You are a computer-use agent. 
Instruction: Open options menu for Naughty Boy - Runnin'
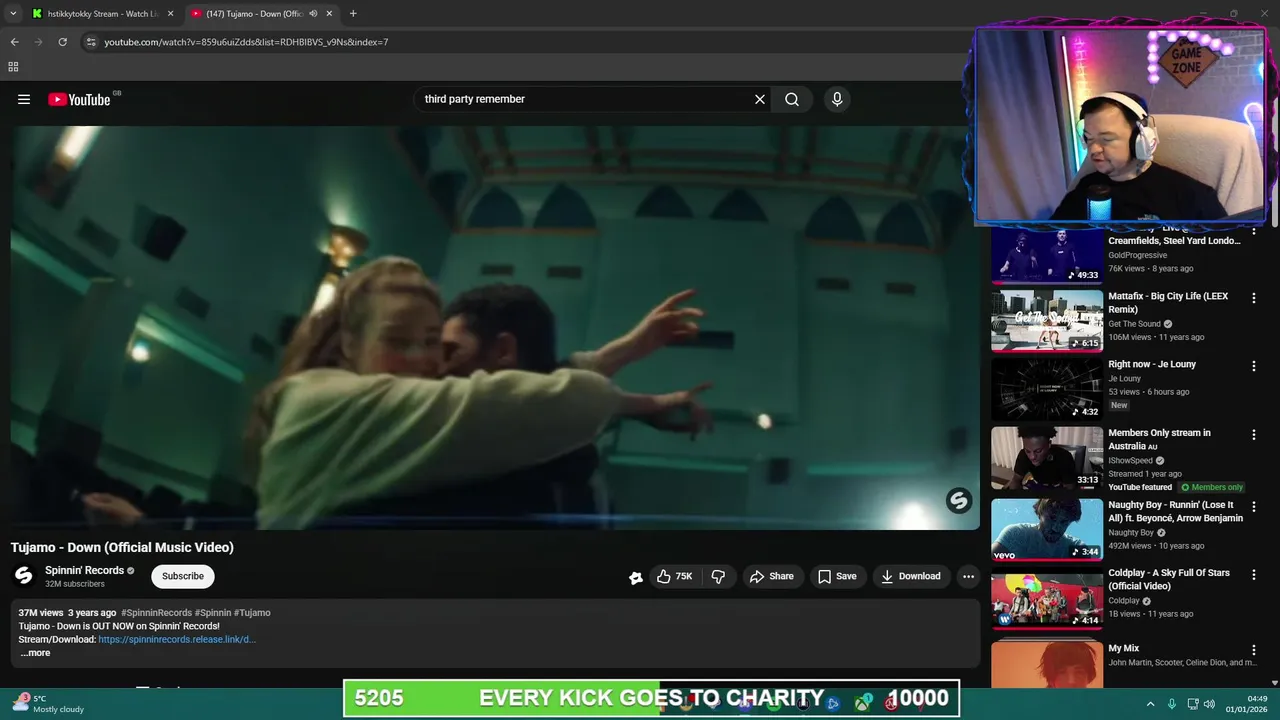(x=1254, y=507)
